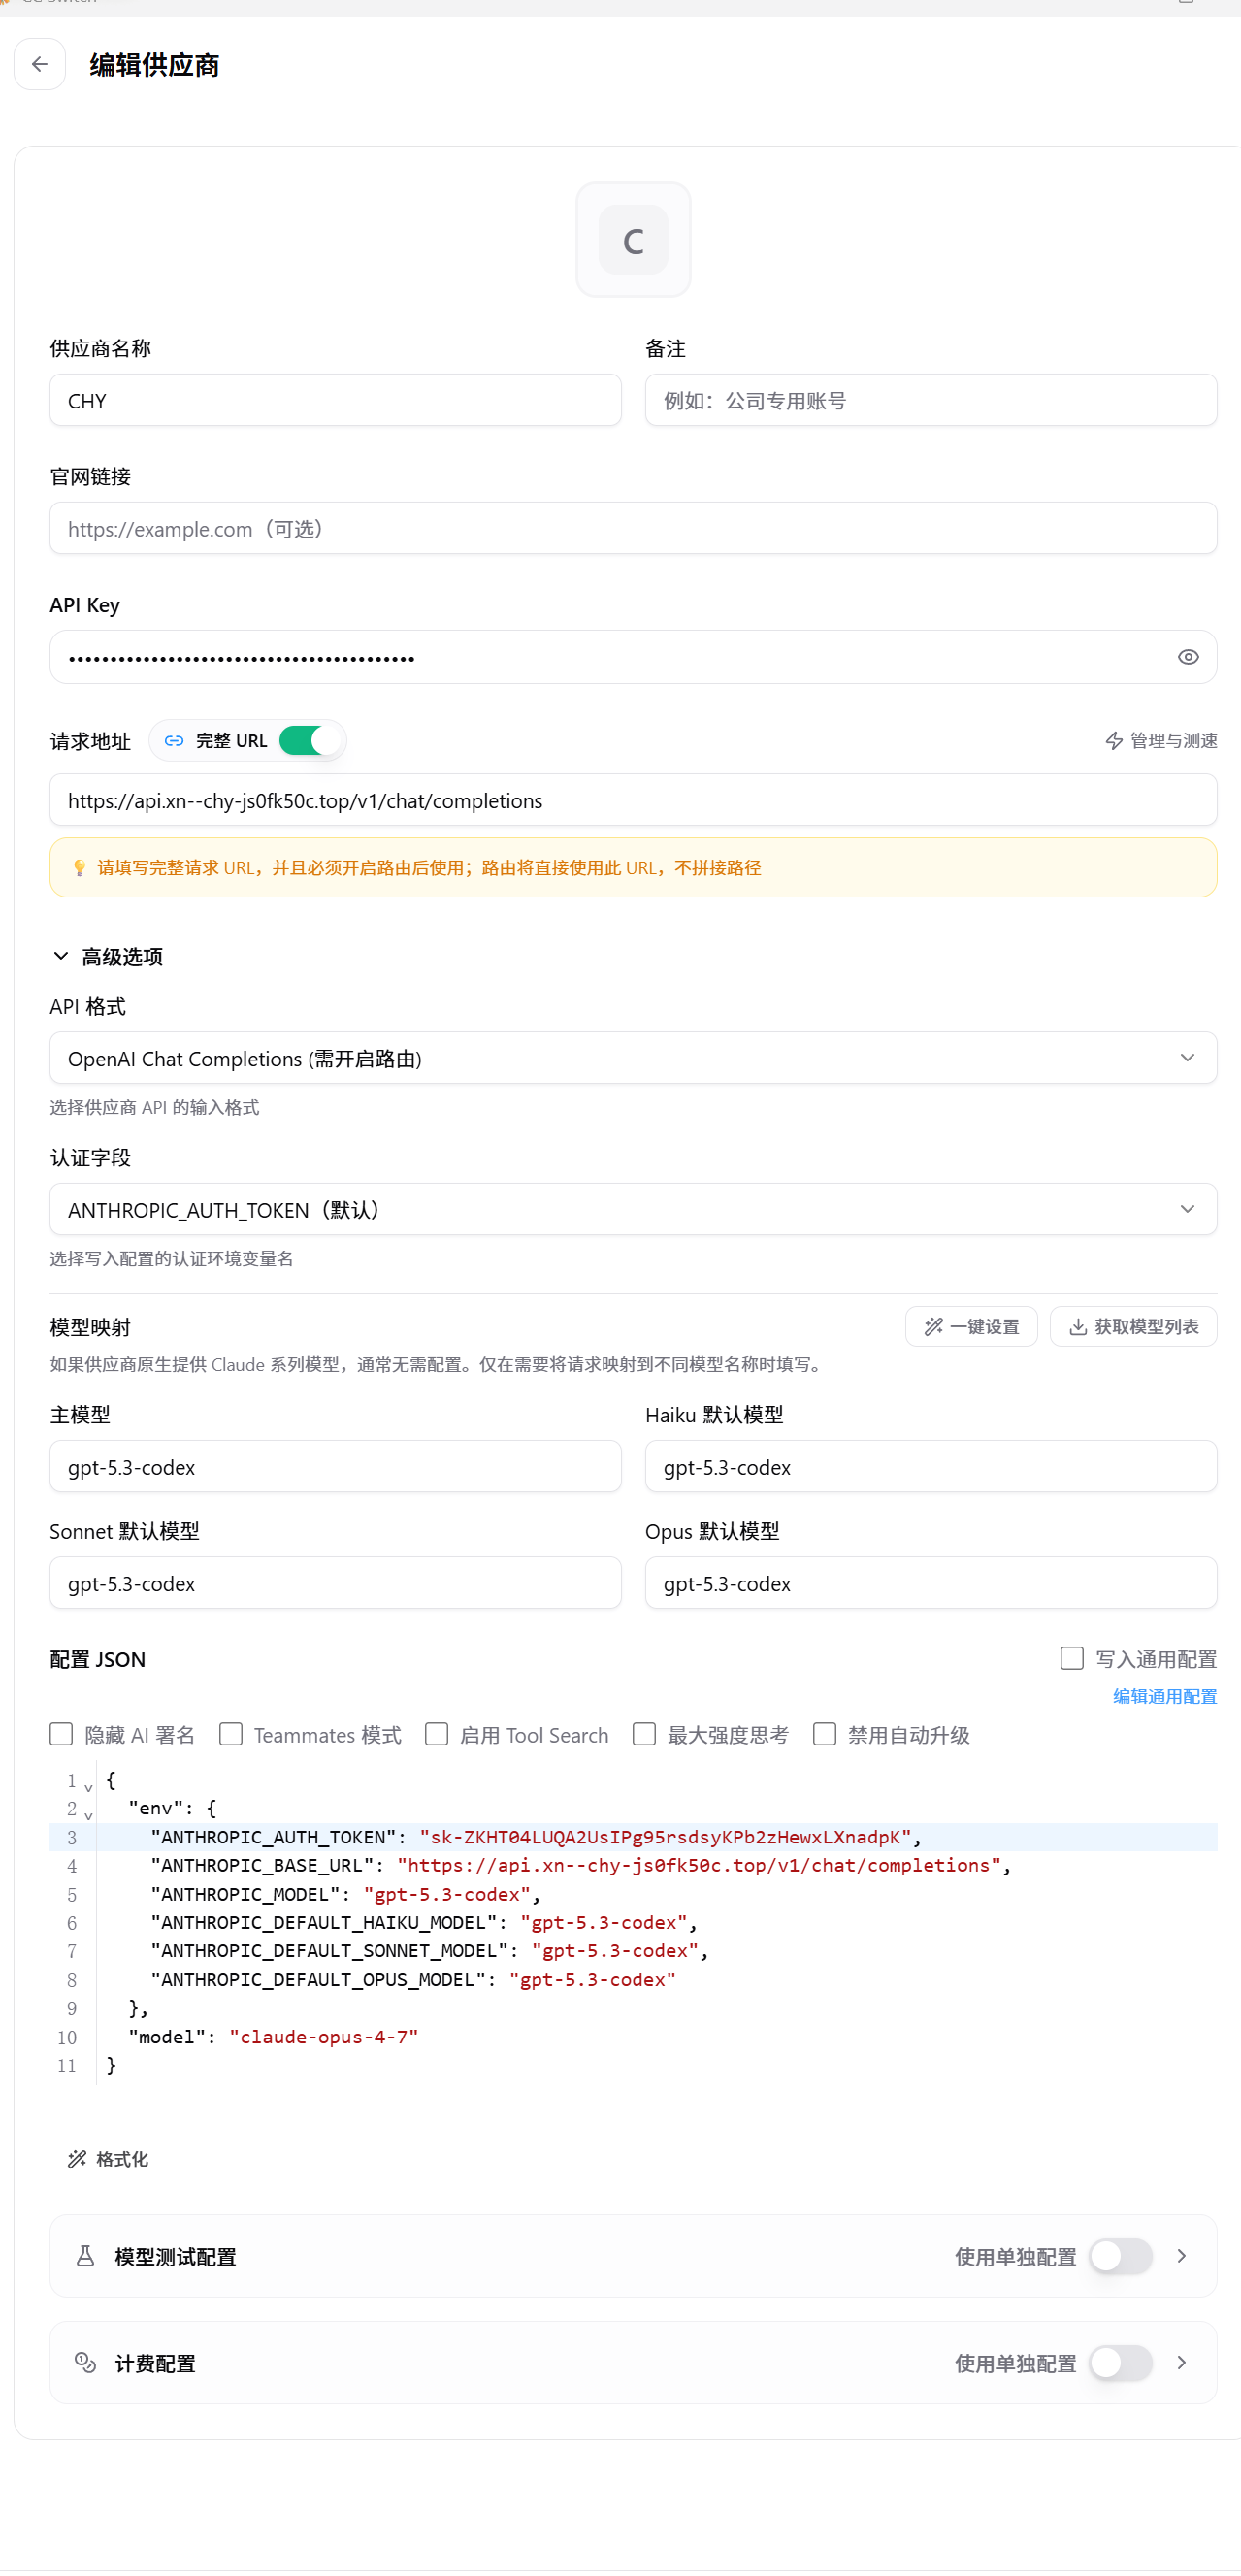The image size is (1241, 2576).
Task: Open the API 格式 dropdown
Action: pos(633,1058)
